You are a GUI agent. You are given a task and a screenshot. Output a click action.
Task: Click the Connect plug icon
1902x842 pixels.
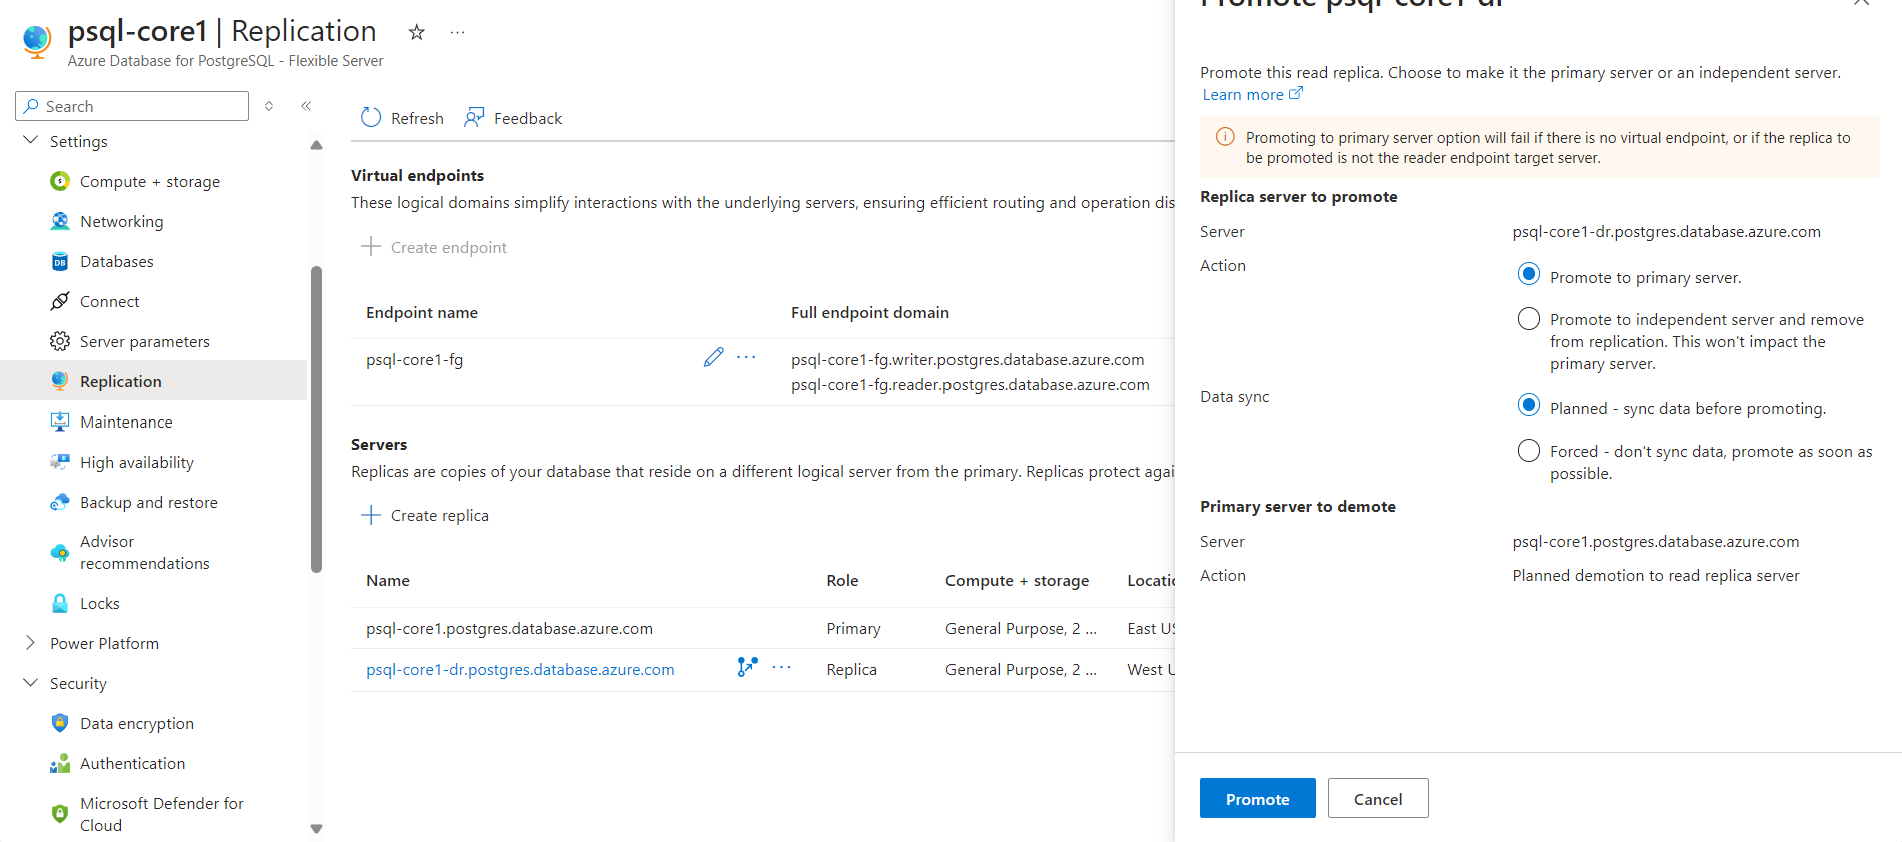60,301
